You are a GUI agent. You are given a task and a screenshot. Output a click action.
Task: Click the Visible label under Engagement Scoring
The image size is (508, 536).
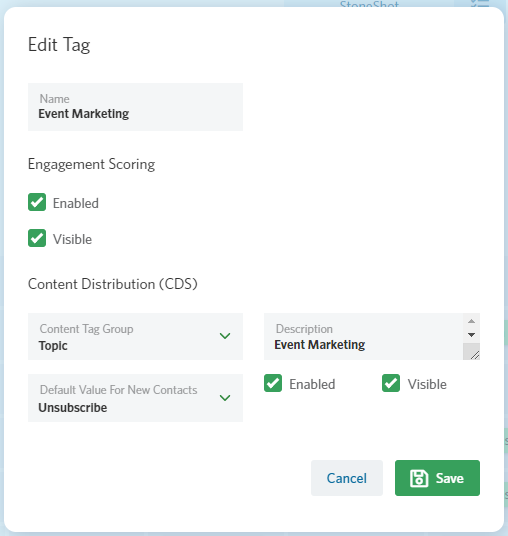(x=72, y=239)
